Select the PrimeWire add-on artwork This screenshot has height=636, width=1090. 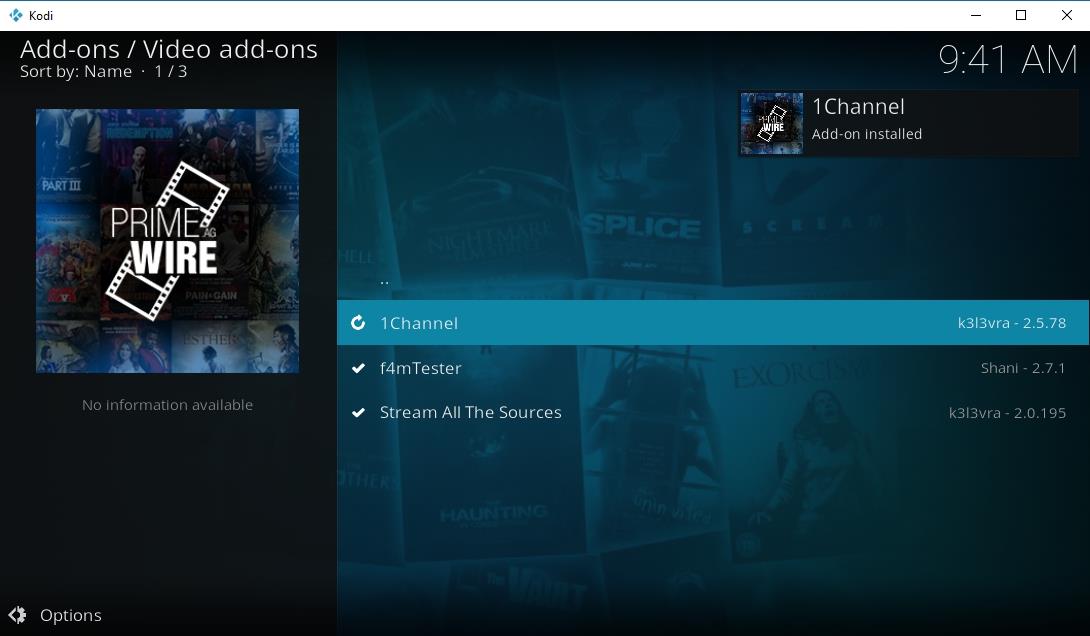tap(167, 241)
